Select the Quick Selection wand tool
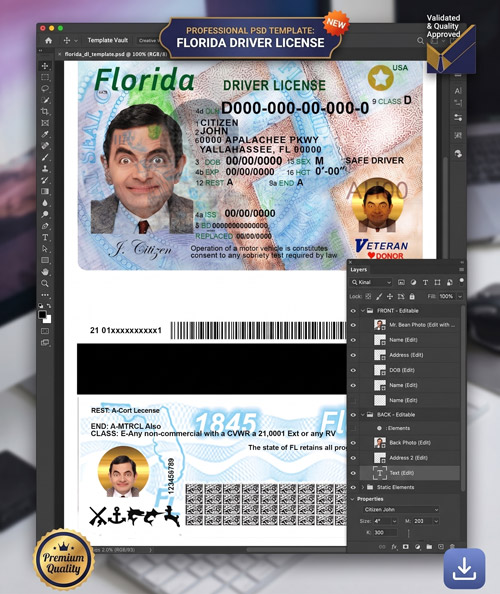The image size is (500, 594). [45, 100]
